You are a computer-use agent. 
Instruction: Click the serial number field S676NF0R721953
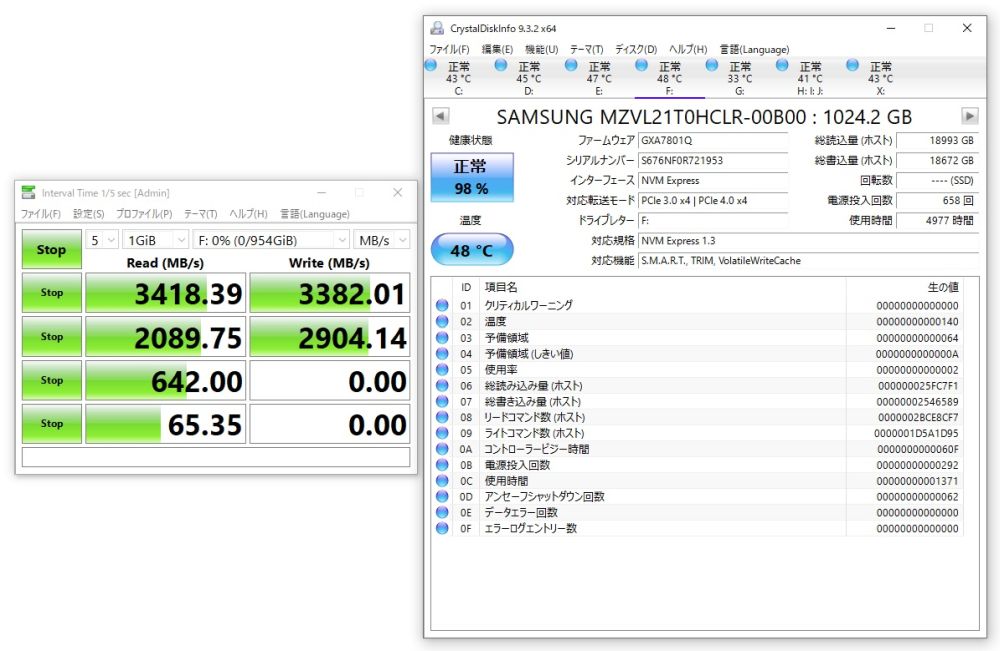tap(713, 160)
